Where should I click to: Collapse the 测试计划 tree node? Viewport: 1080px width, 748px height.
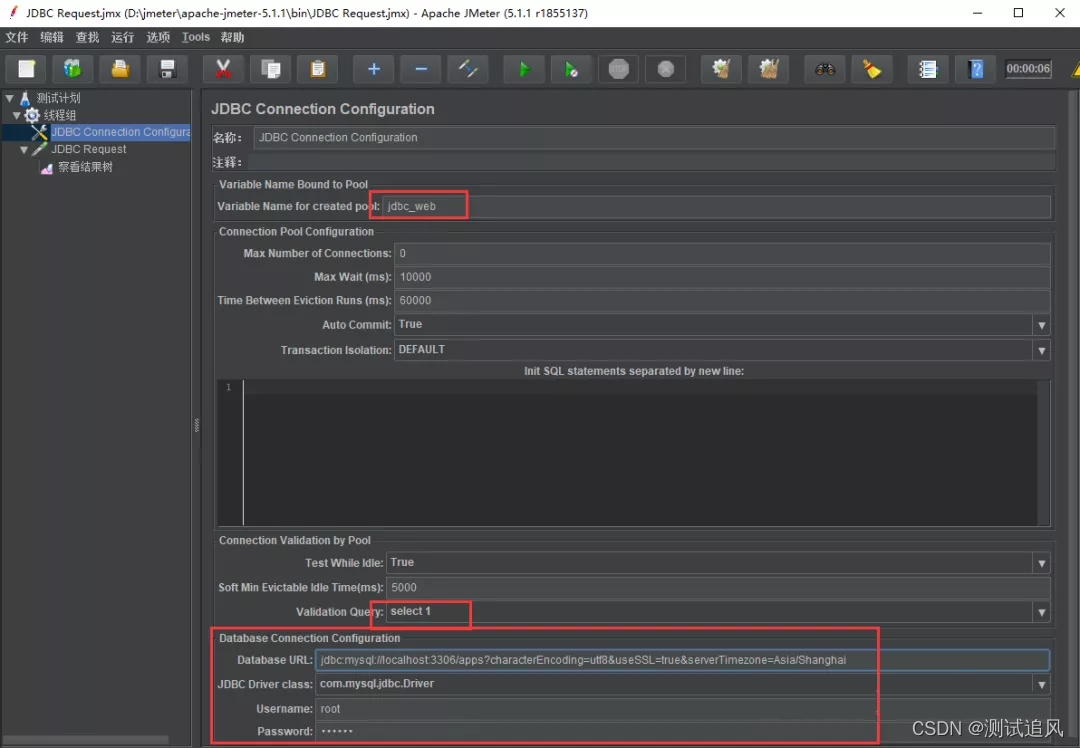(10, 98)
